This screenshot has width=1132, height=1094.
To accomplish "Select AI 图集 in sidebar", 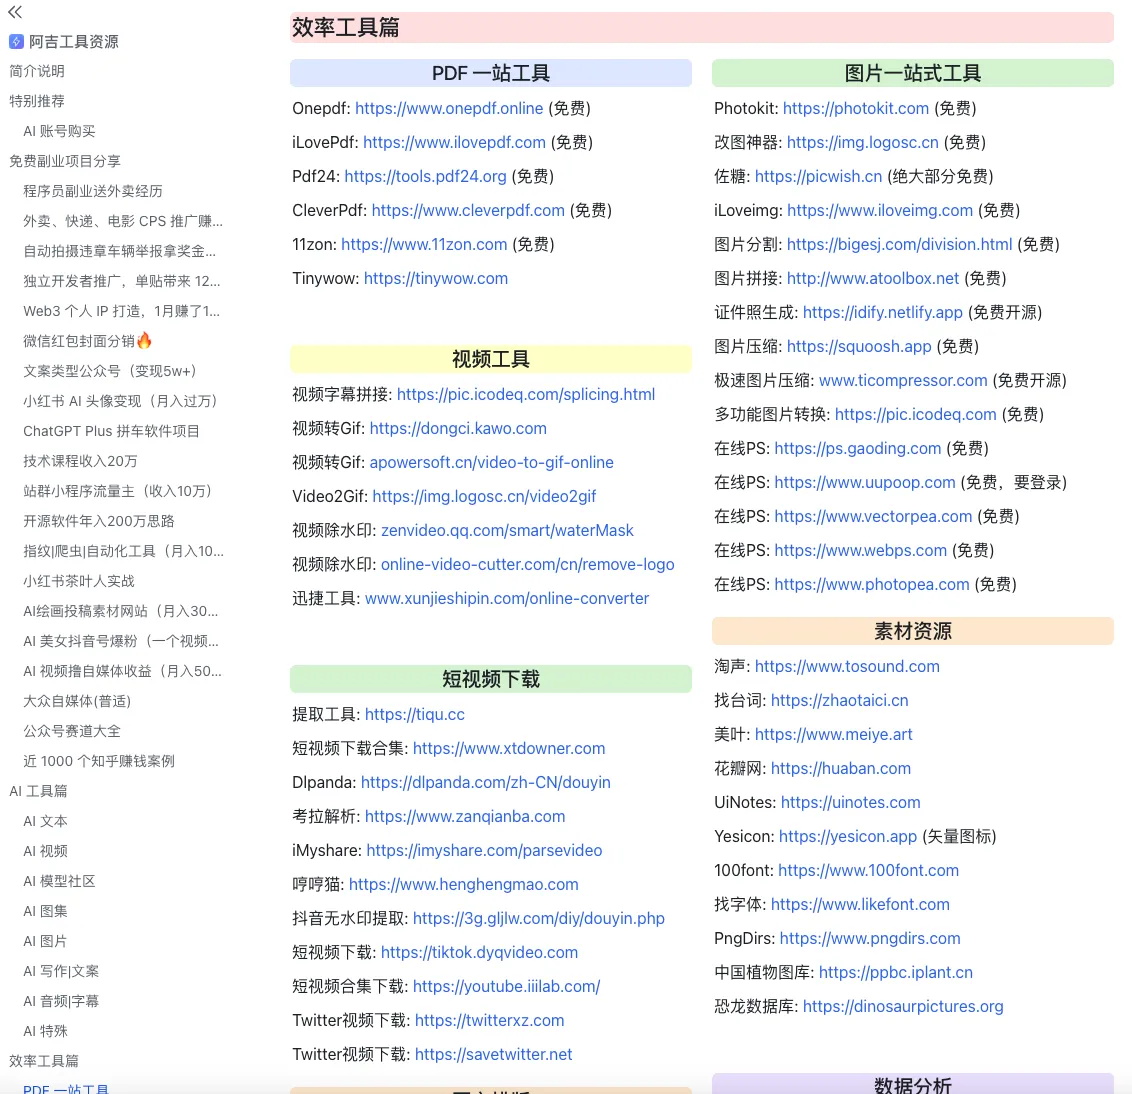I will coord(45,911).
